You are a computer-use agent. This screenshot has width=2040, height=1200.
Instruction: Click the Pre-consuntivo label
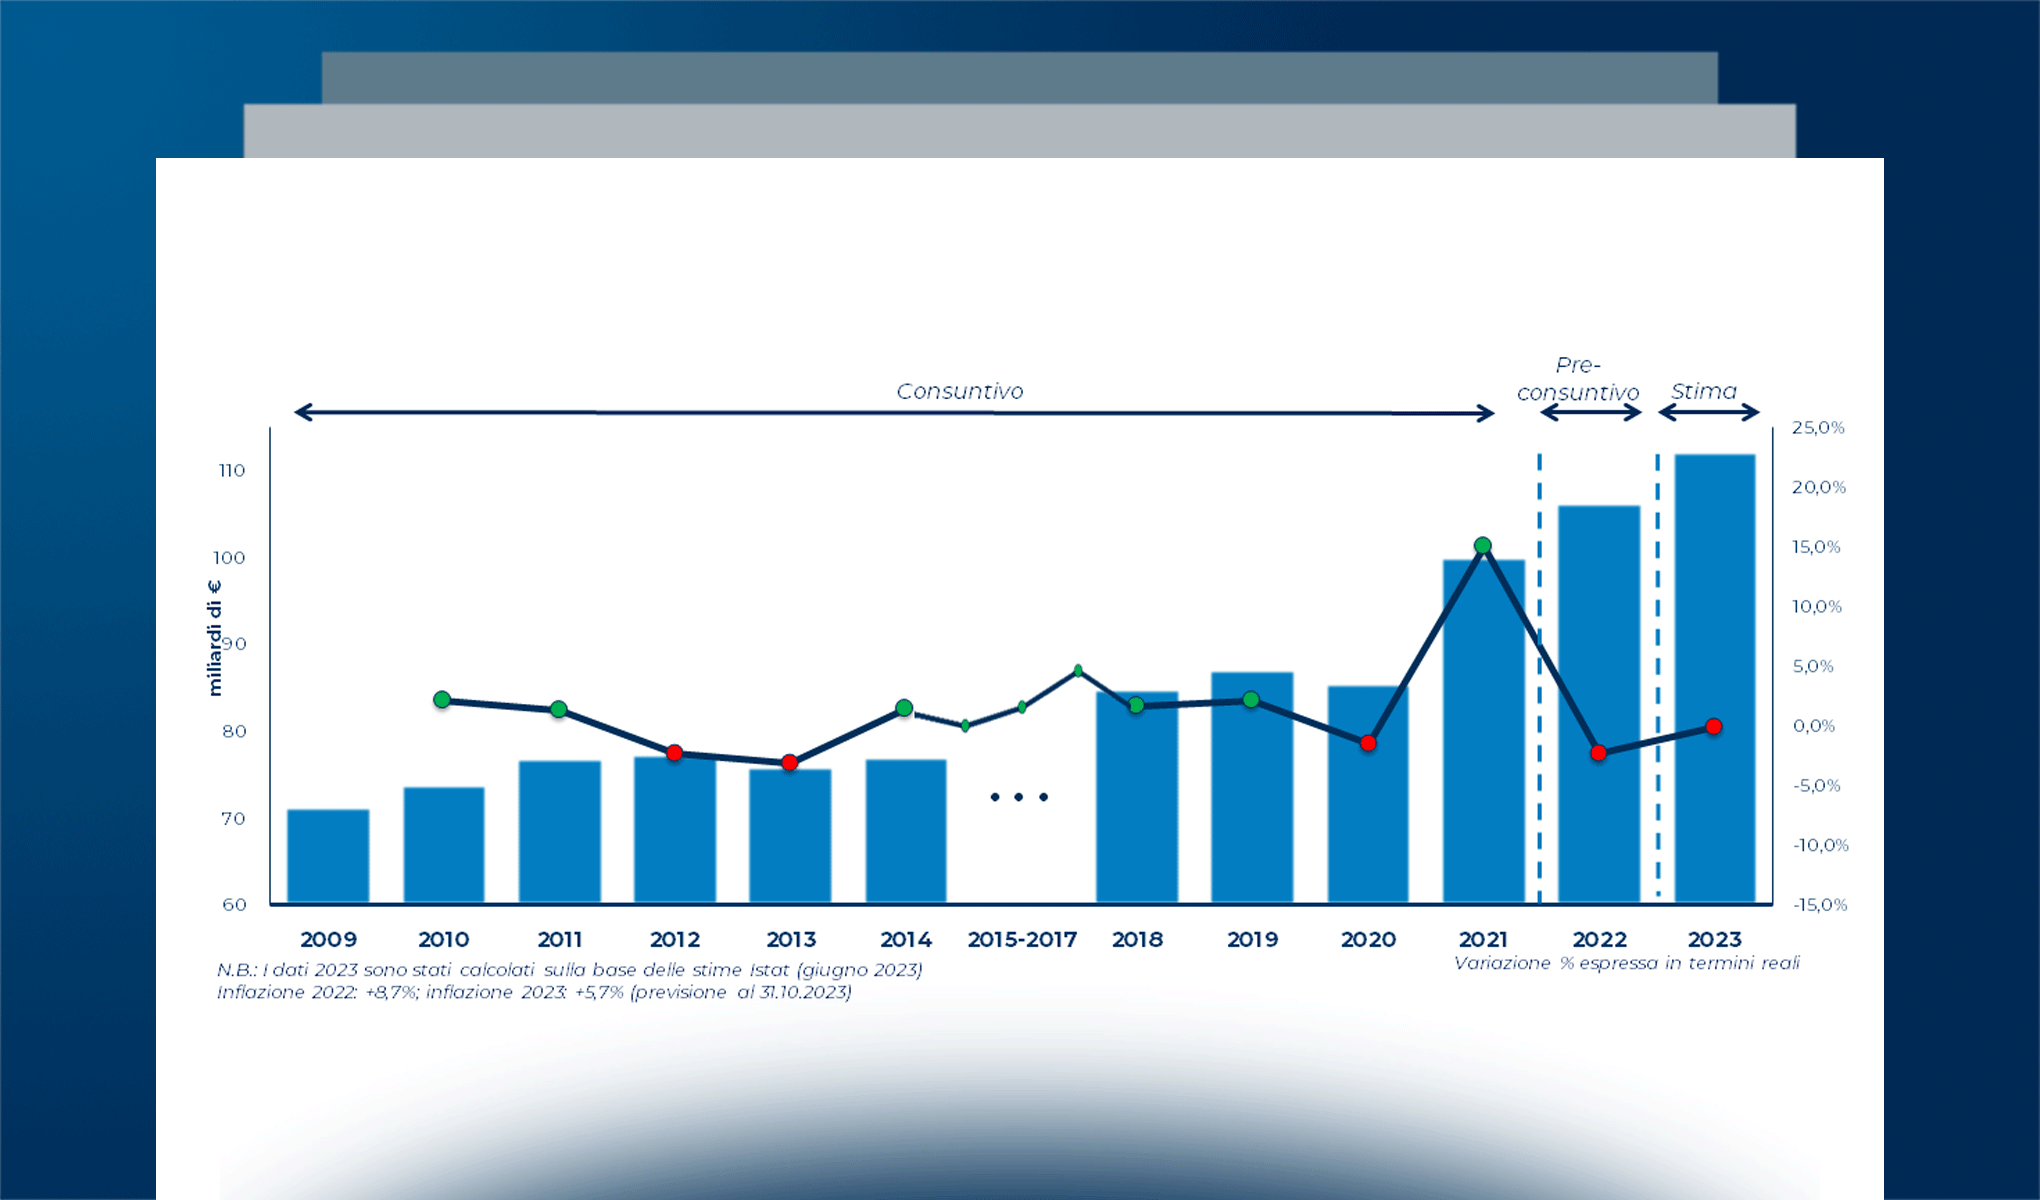[1578, 379]
